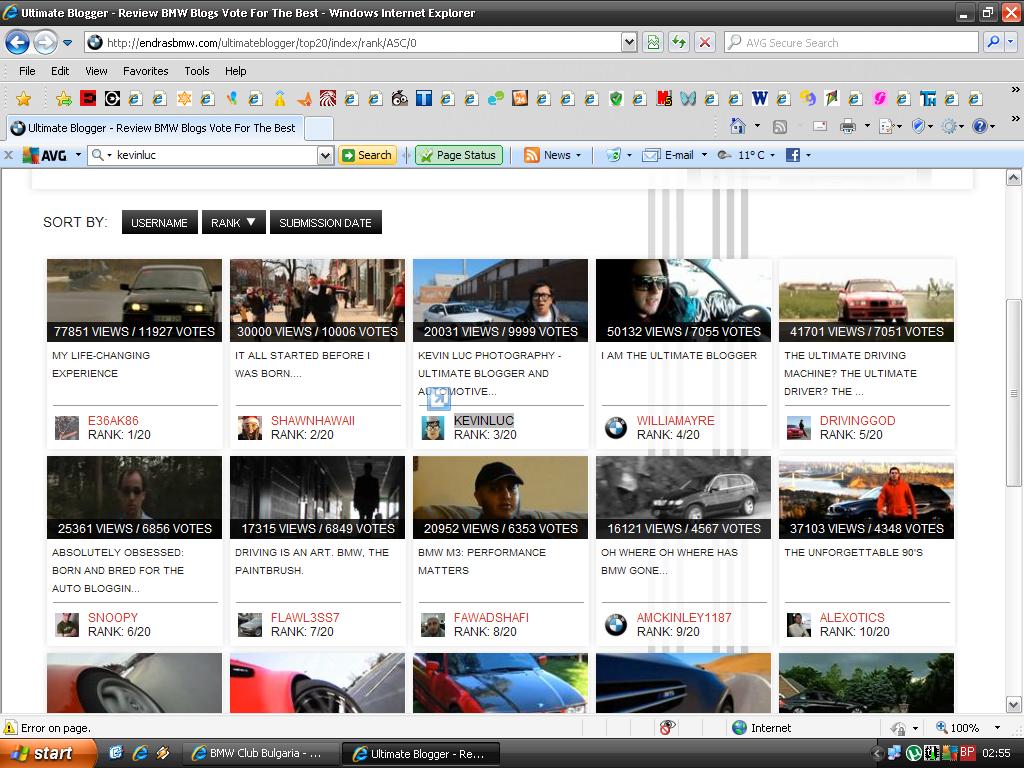The width and height of the screenshot is (1024, 768).
Task: Open the Safety shield icon menu
Action: coord(918,126)
